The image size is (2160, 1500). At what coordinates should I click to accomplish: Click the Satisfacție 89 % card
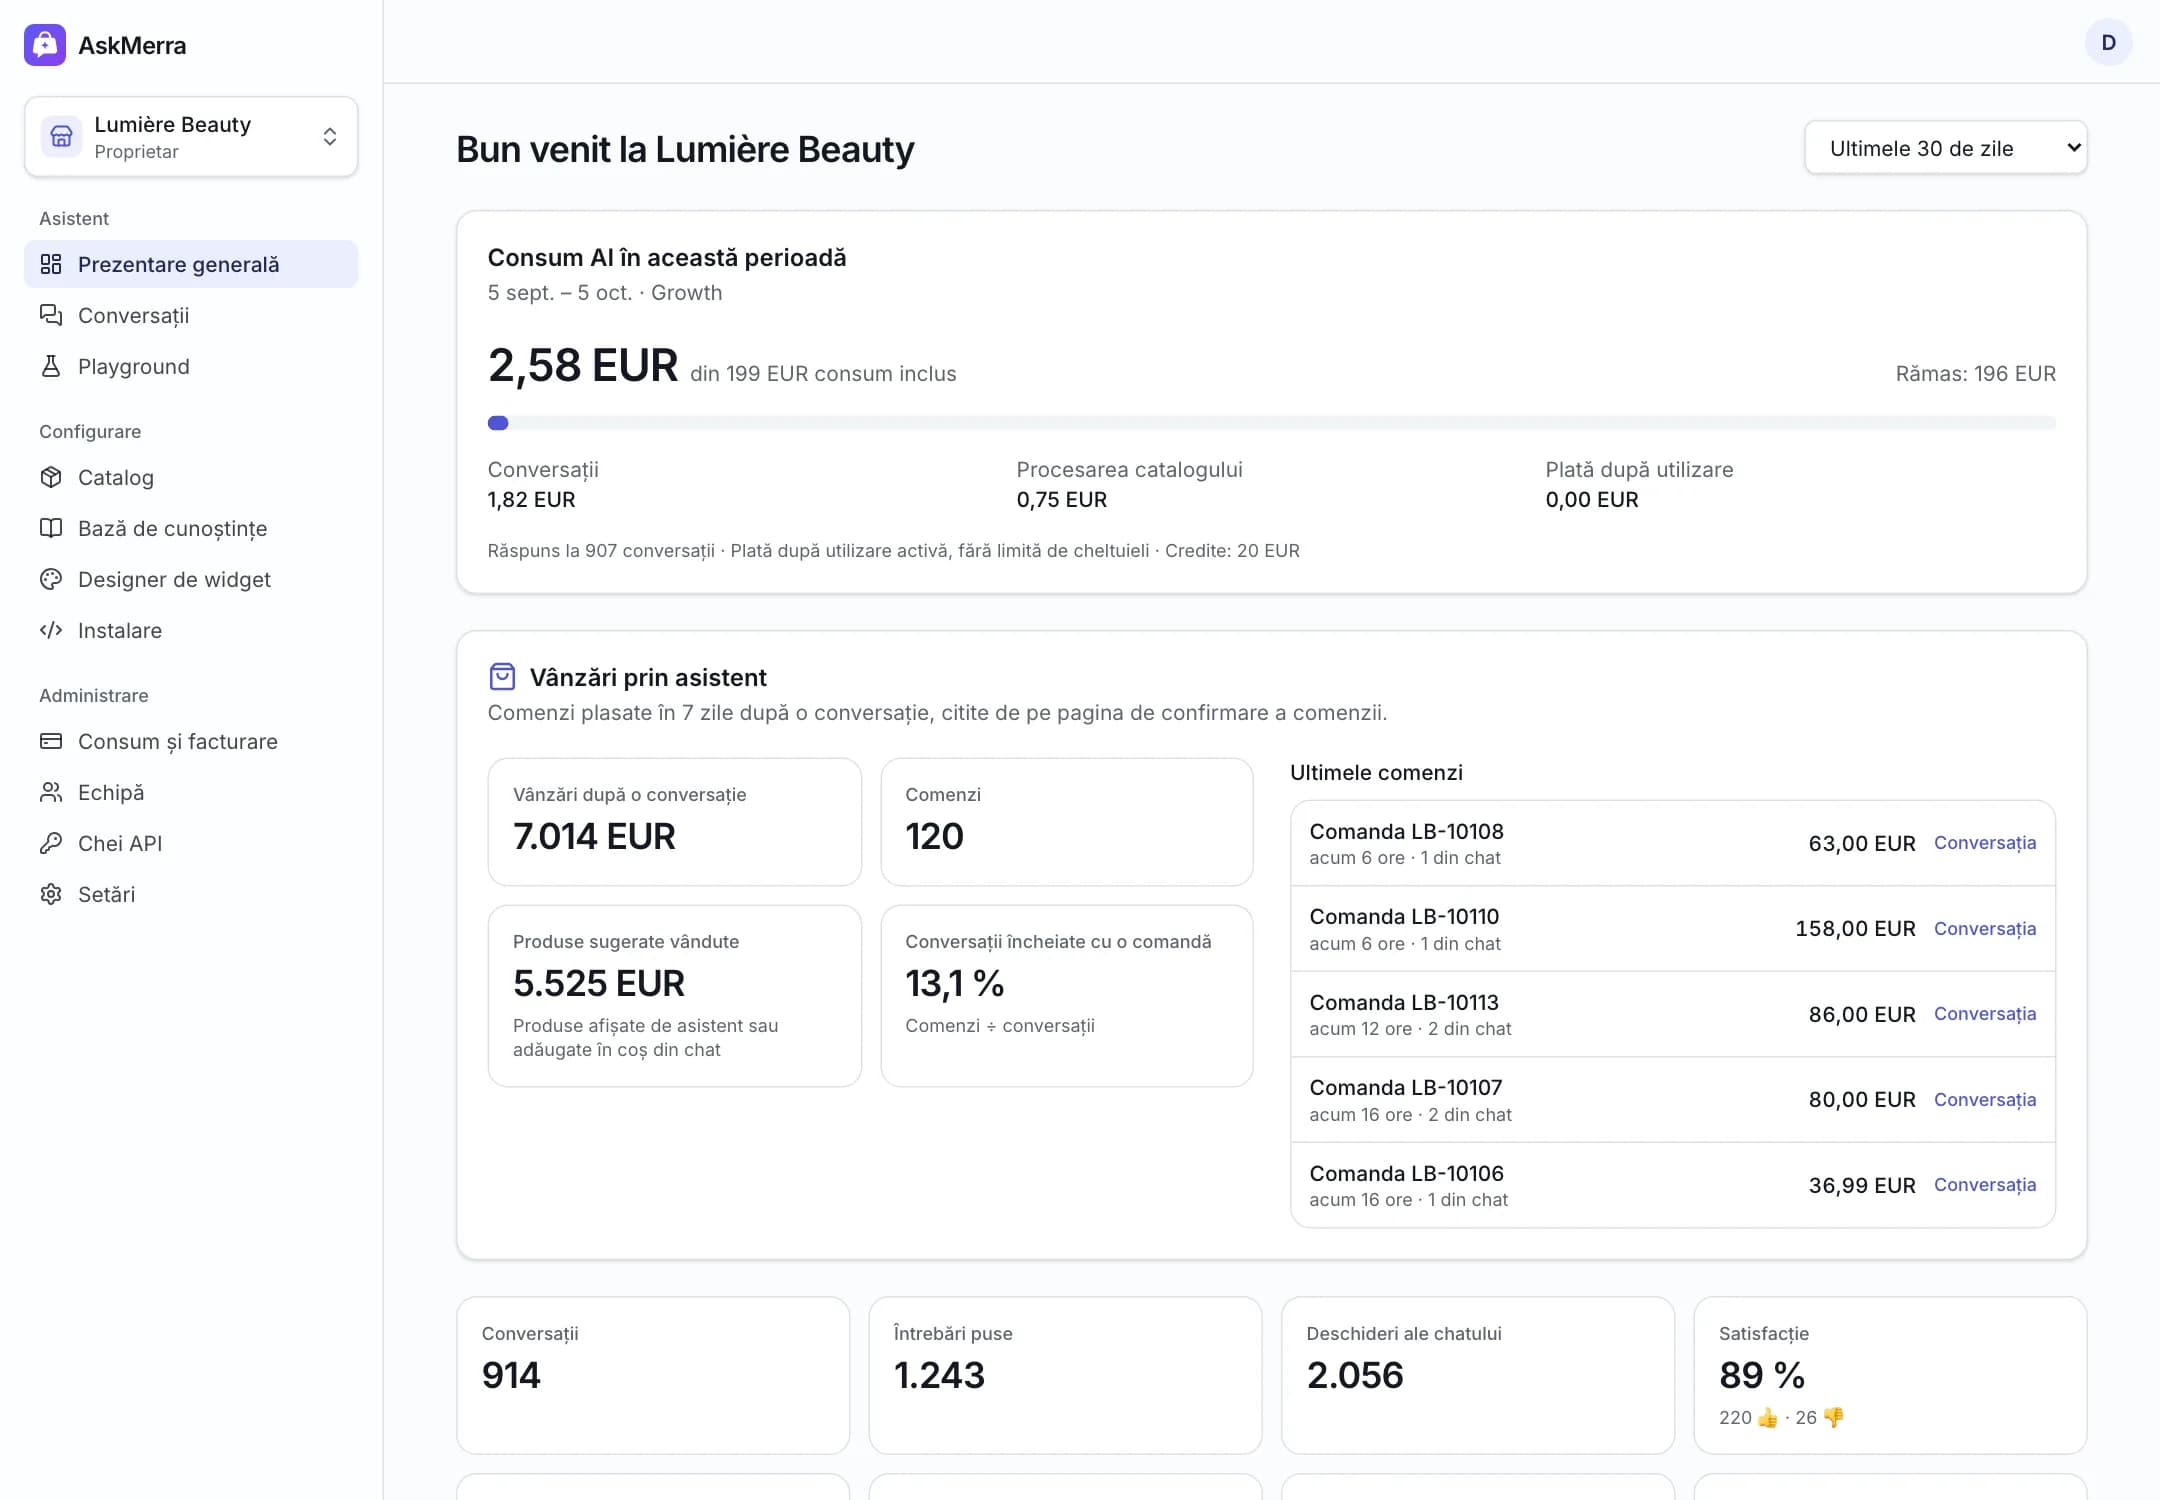click(x=1889, y=1375)
